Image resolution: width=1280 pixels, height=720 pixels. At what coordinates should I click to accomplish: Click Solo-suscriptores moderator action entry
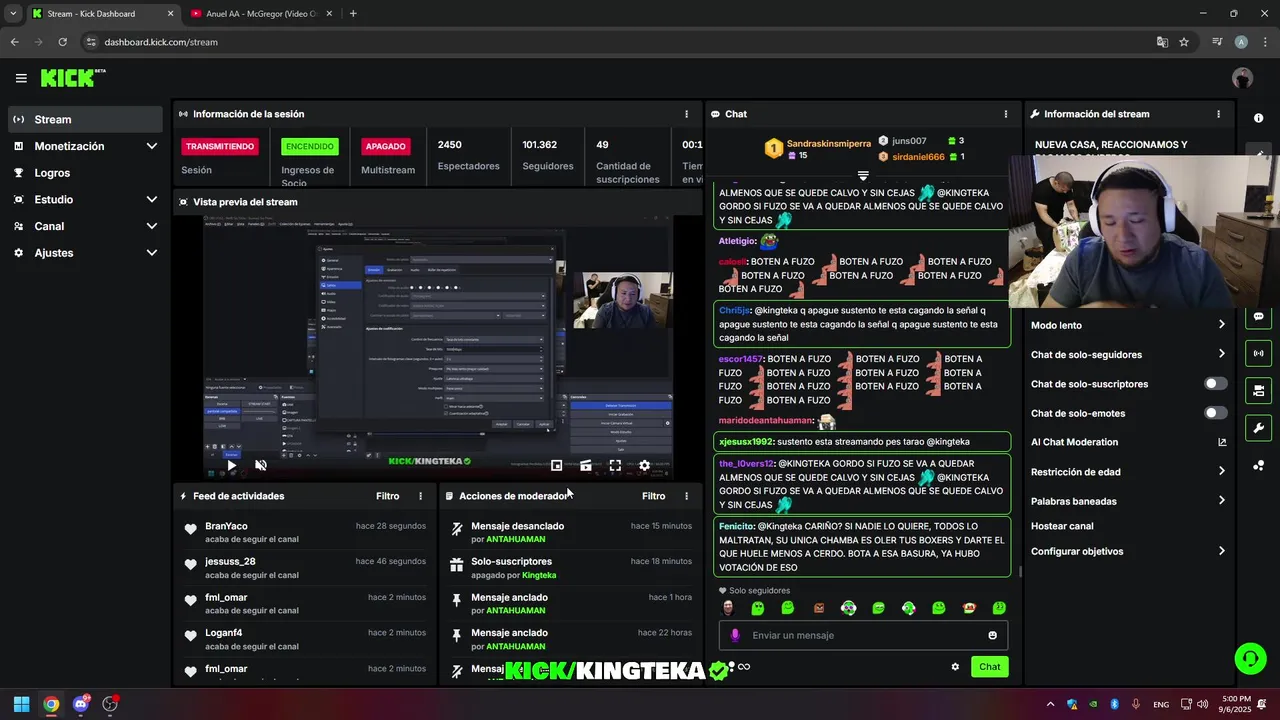point(572,568)
